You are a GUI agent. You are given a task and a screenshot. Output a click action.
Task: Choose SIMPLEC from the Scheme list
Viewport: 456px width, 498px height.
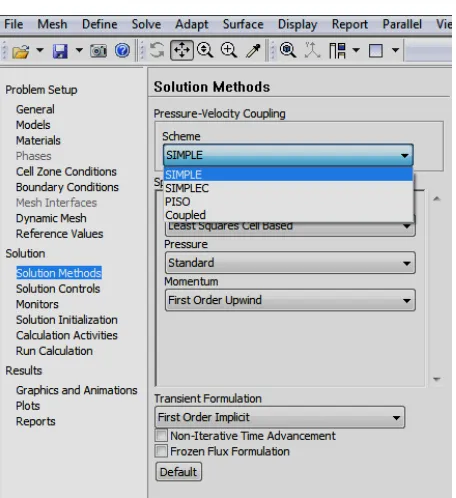coord(289,188)
